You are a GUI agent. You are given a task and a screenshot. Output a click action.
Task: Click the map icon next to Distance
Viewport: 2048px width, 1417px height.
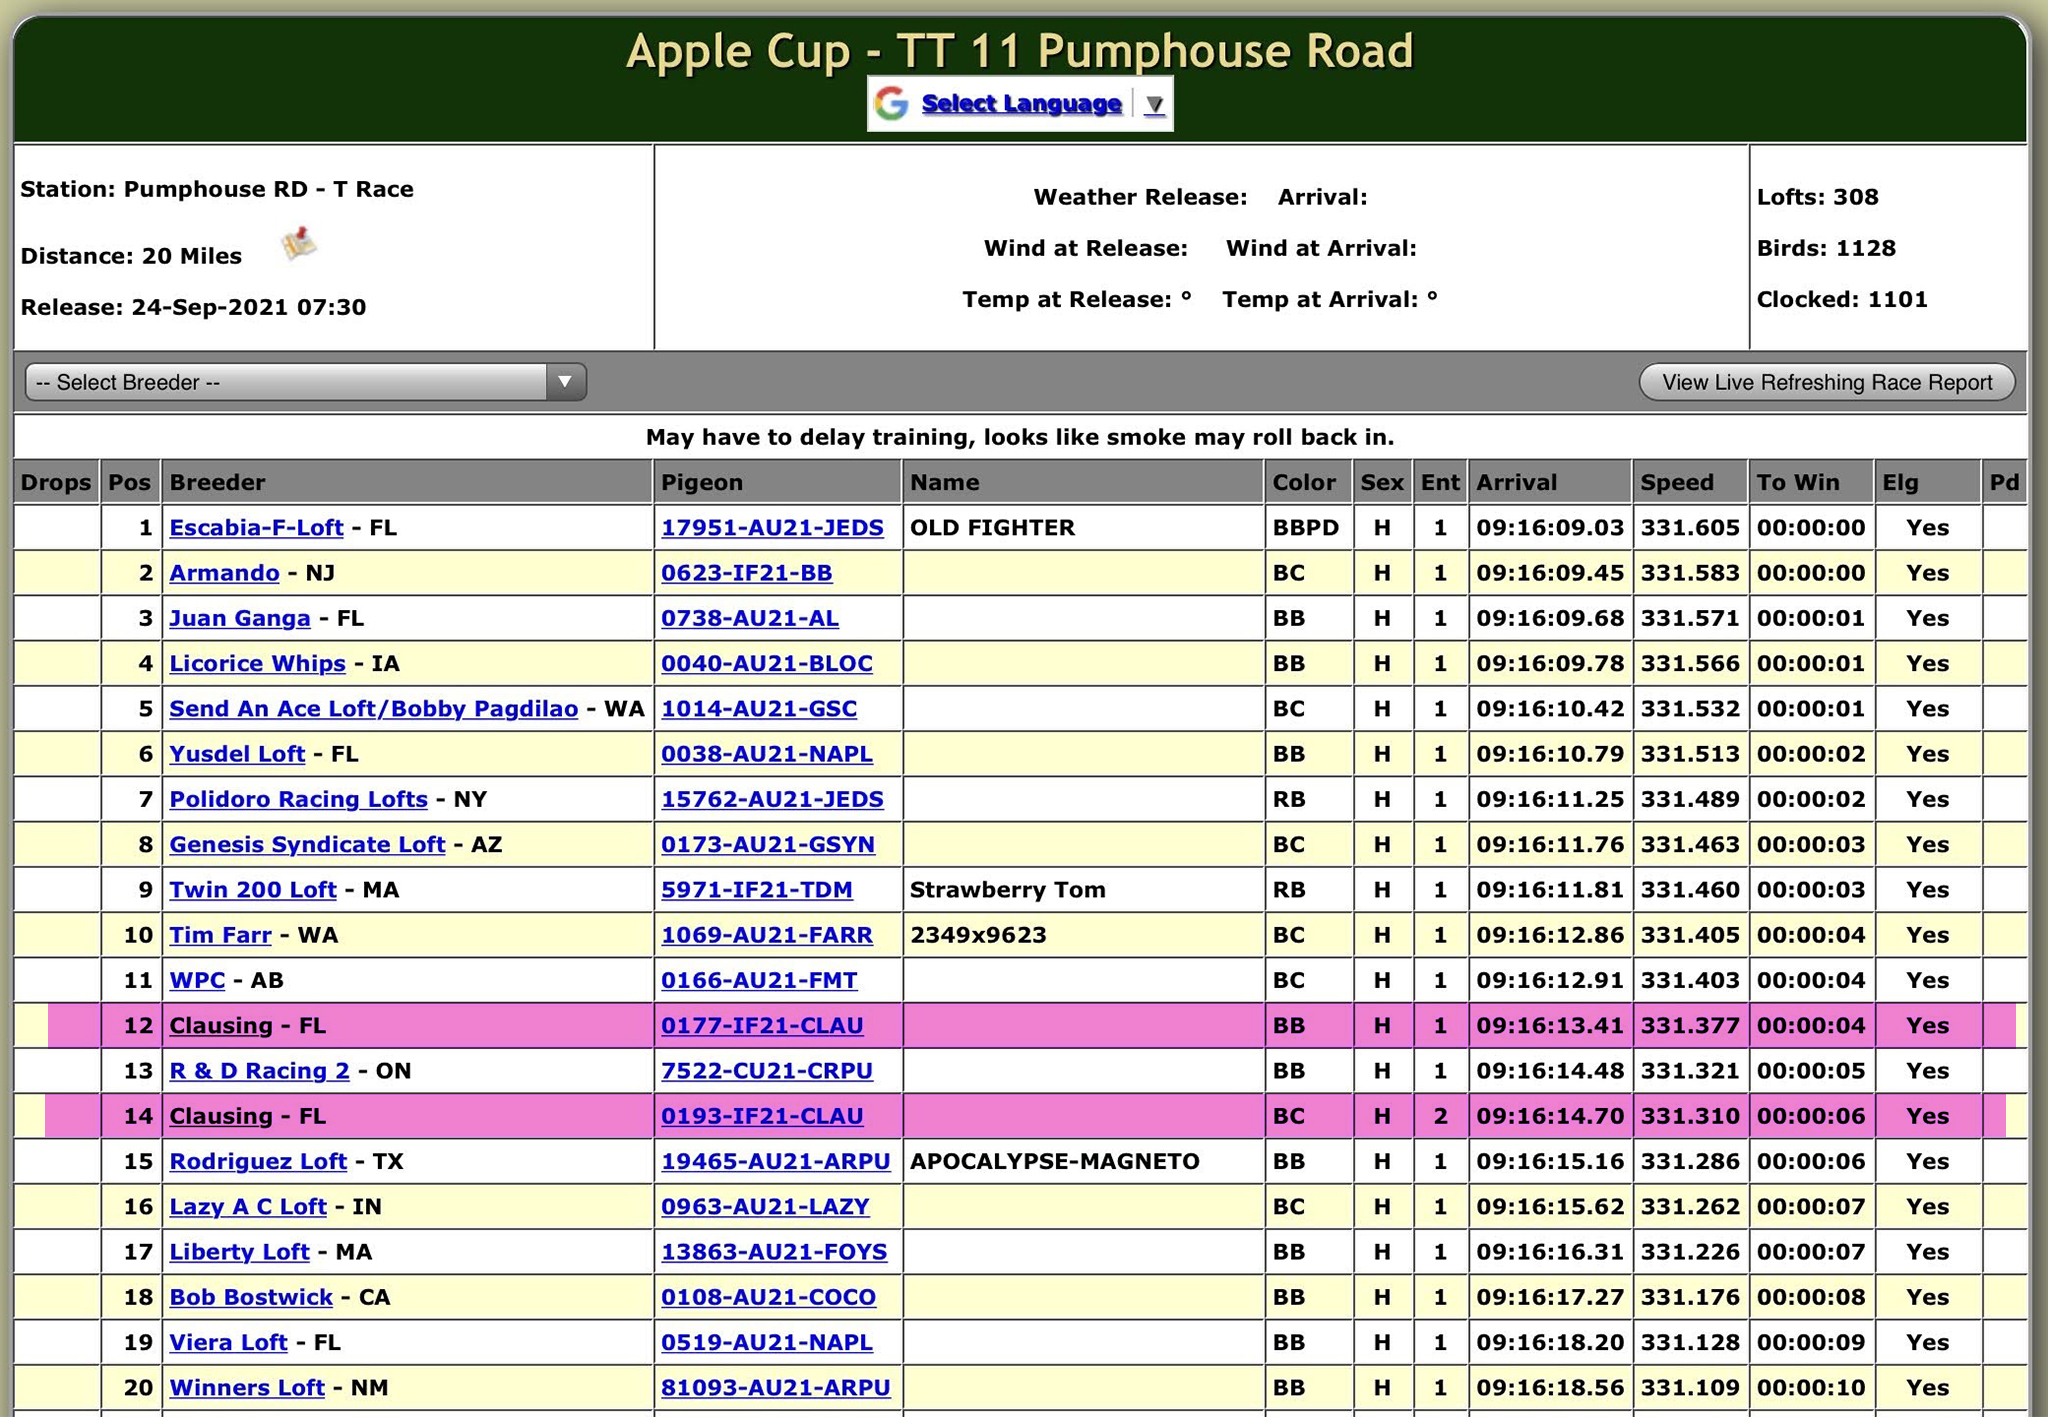pyautogui.click(x=298, y=244)
